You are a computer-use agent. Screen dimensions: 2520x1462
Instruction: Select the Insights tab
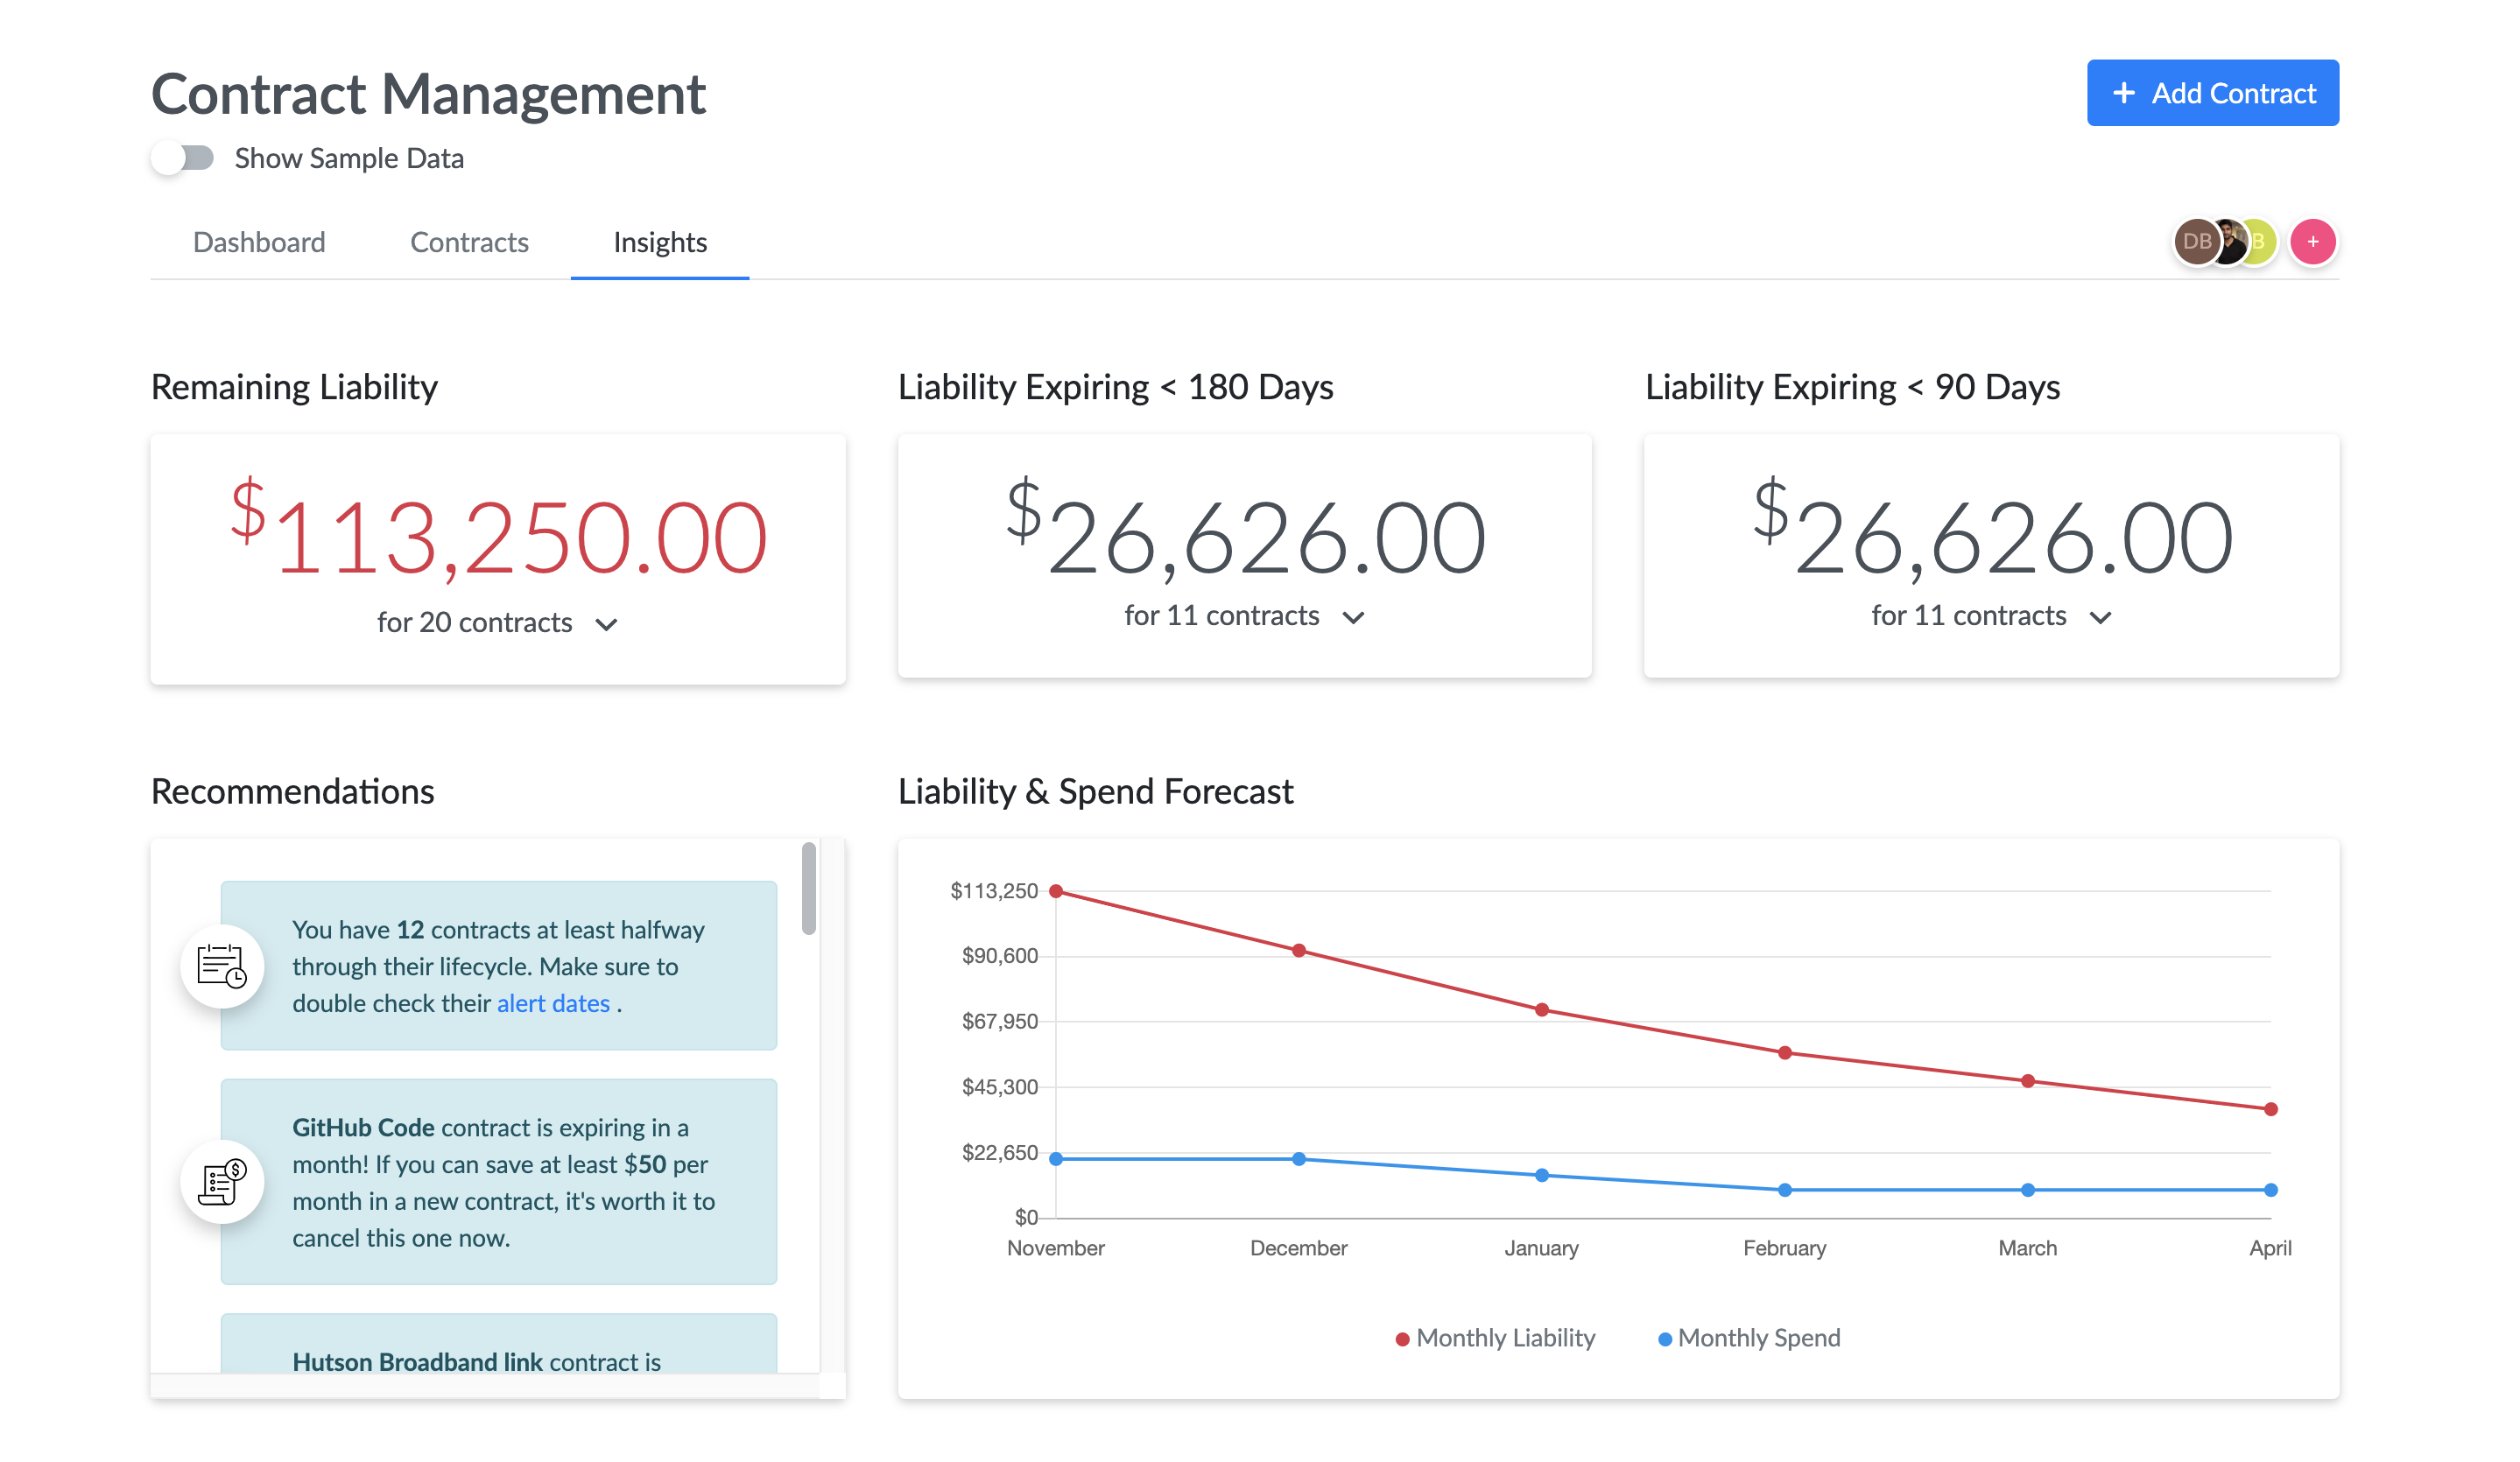tap(660, 242)
